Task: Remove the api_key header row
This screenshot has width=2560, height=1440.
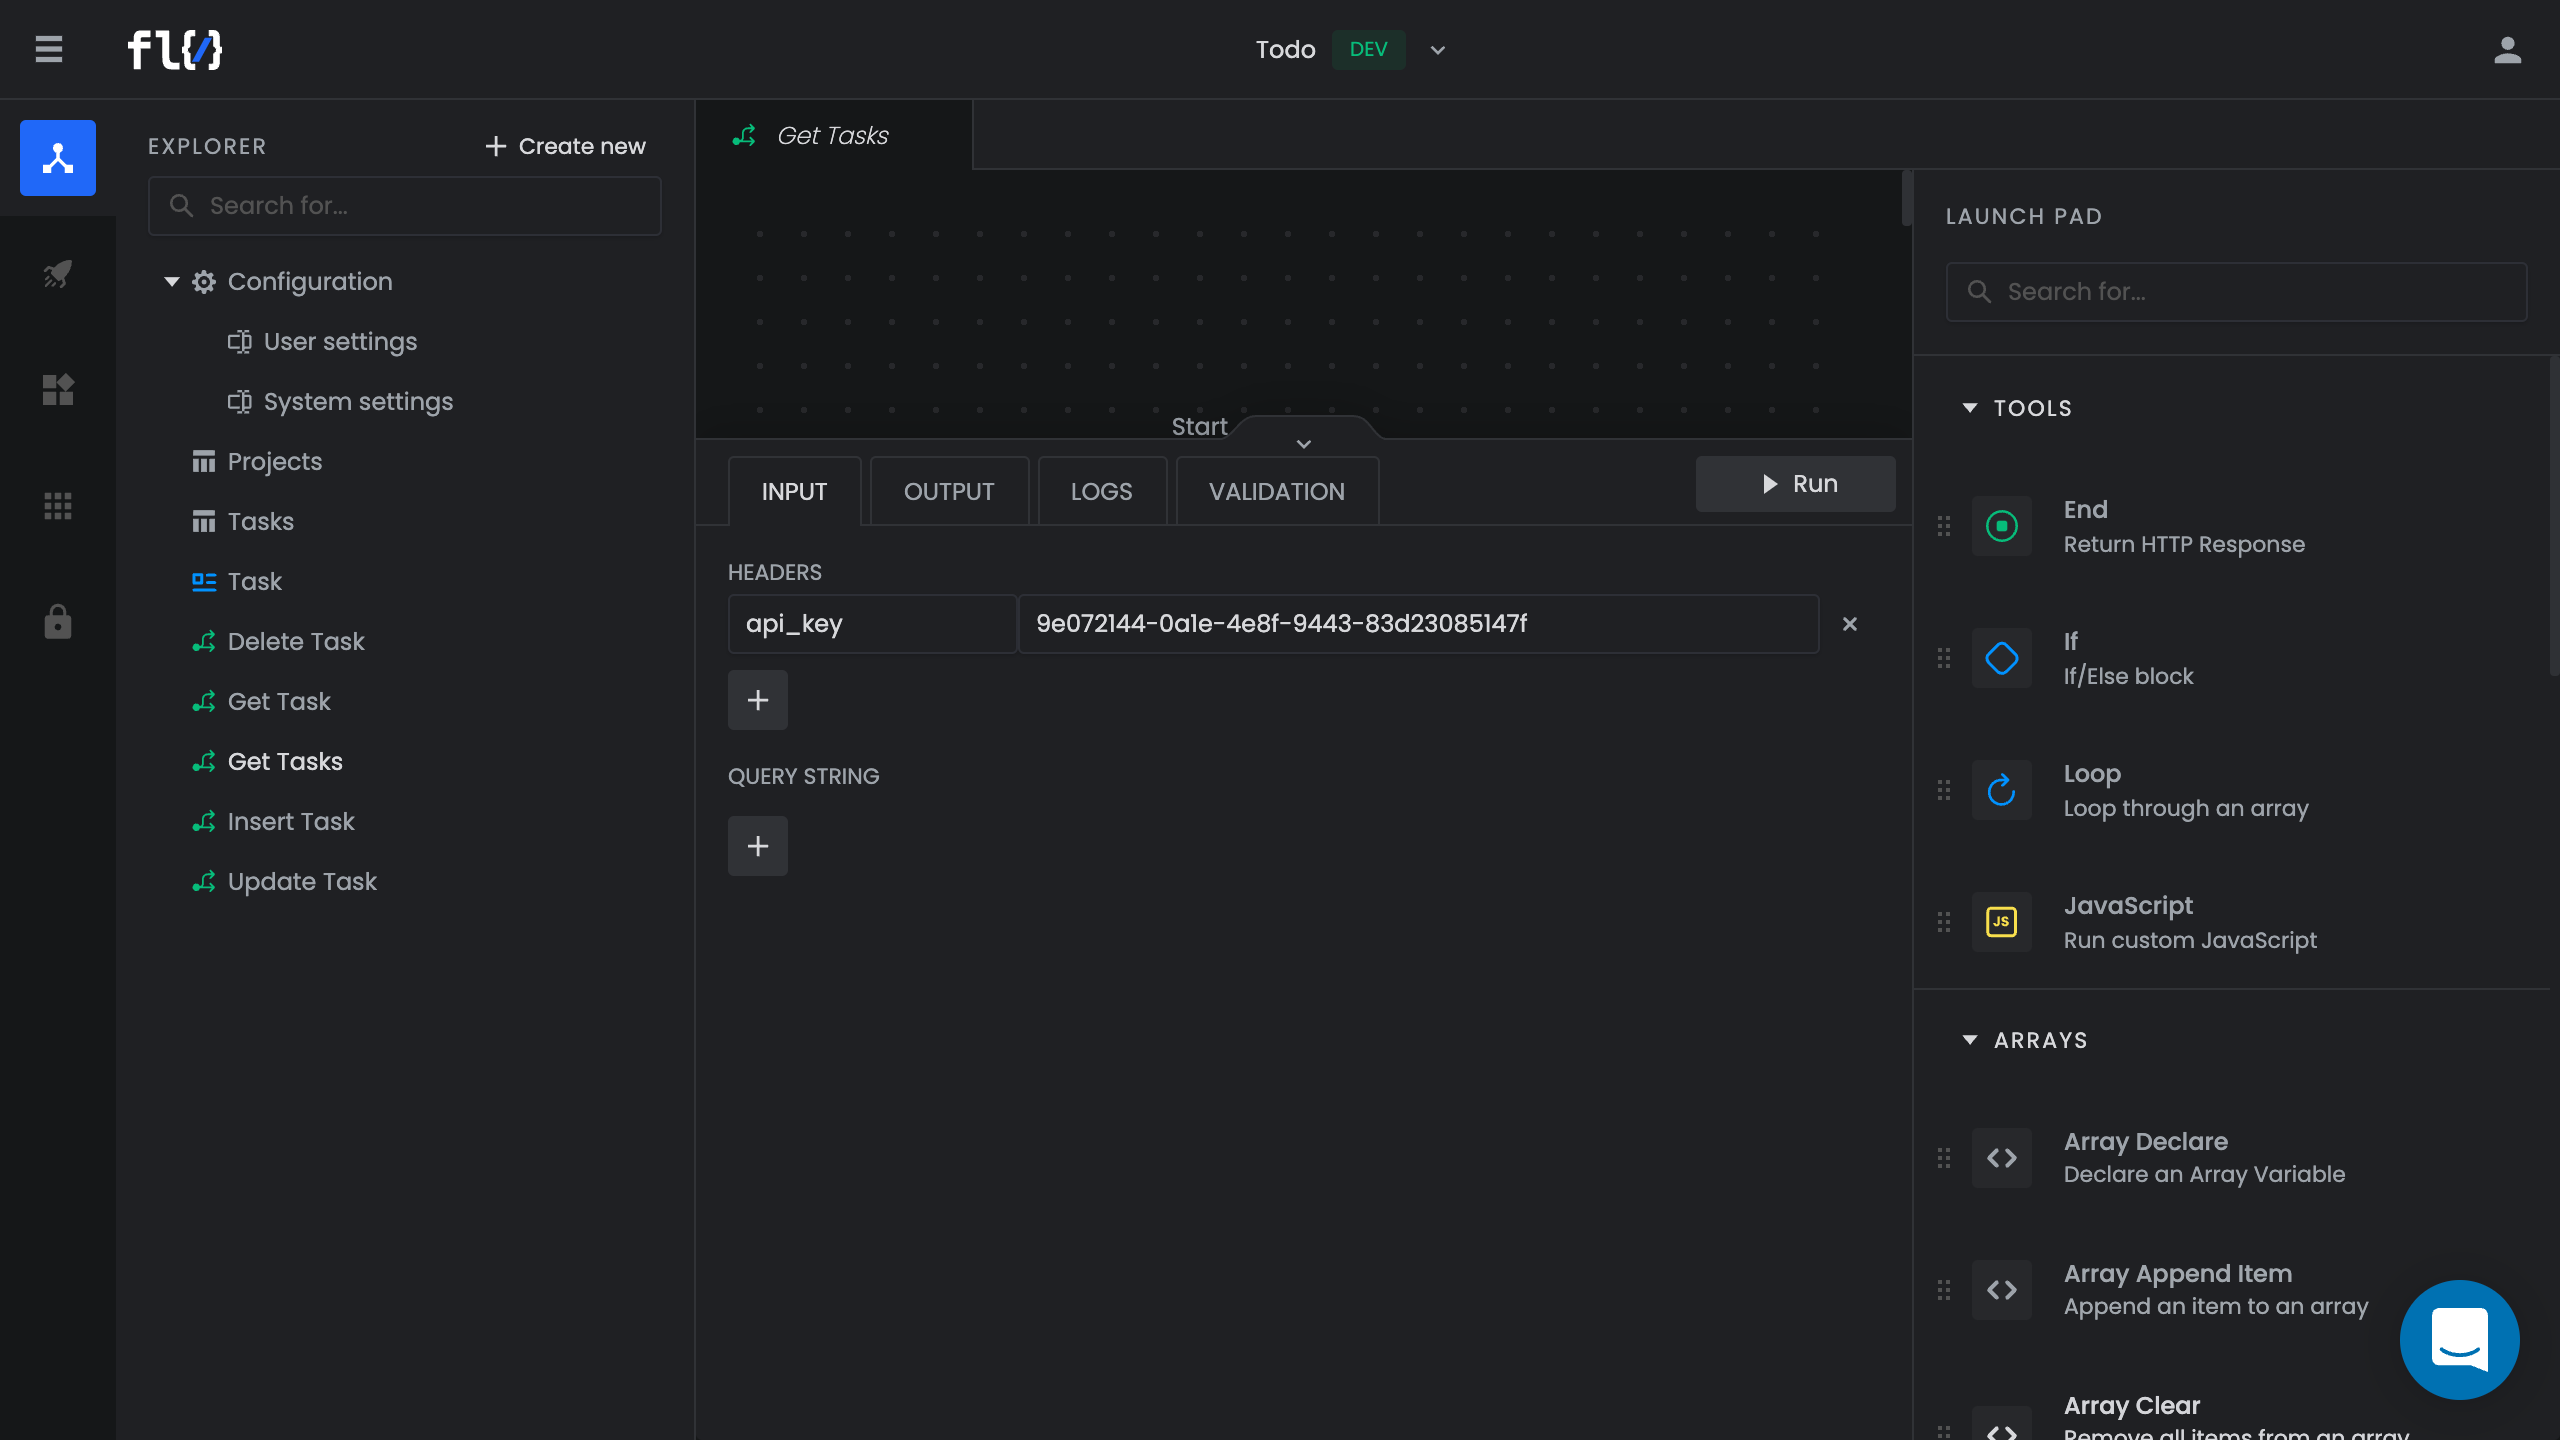Action: click(1850, 624)
